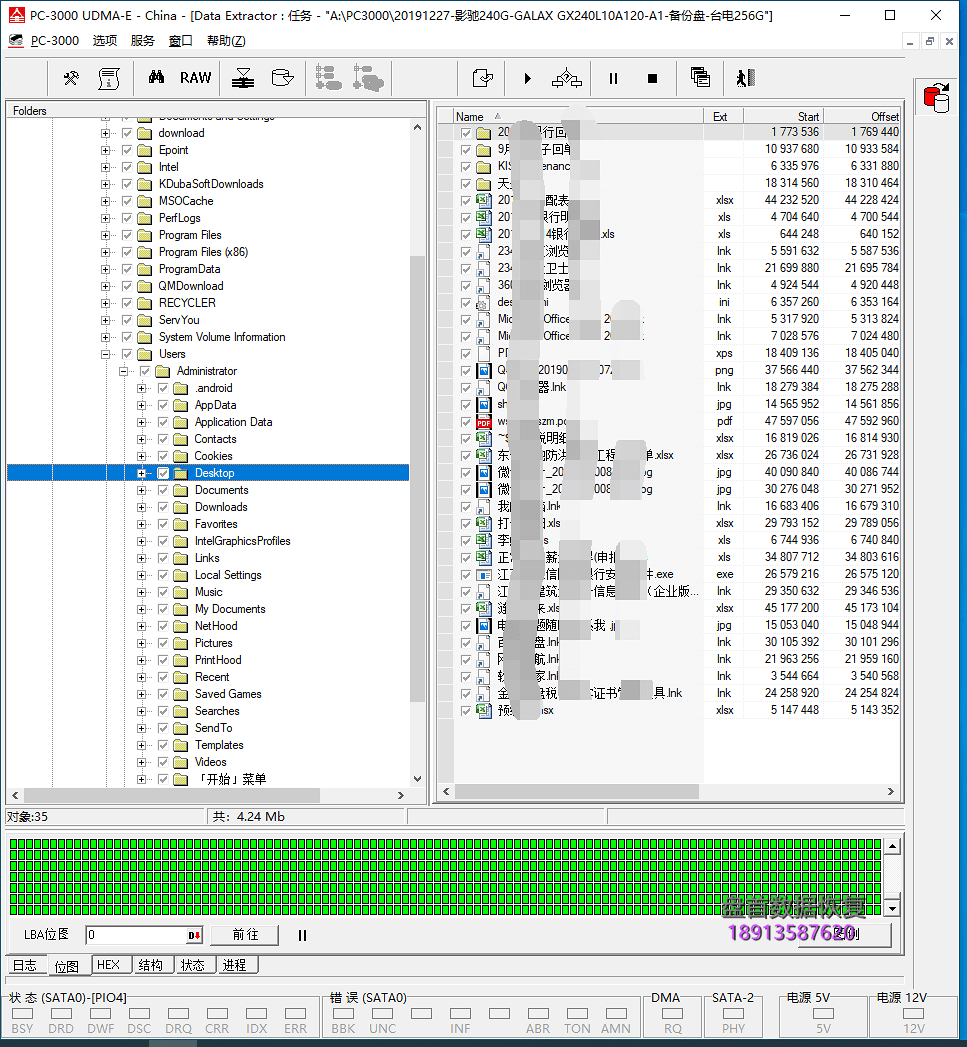
Task: Stop the task with the toolbar stop button
Action: point(652,79)
